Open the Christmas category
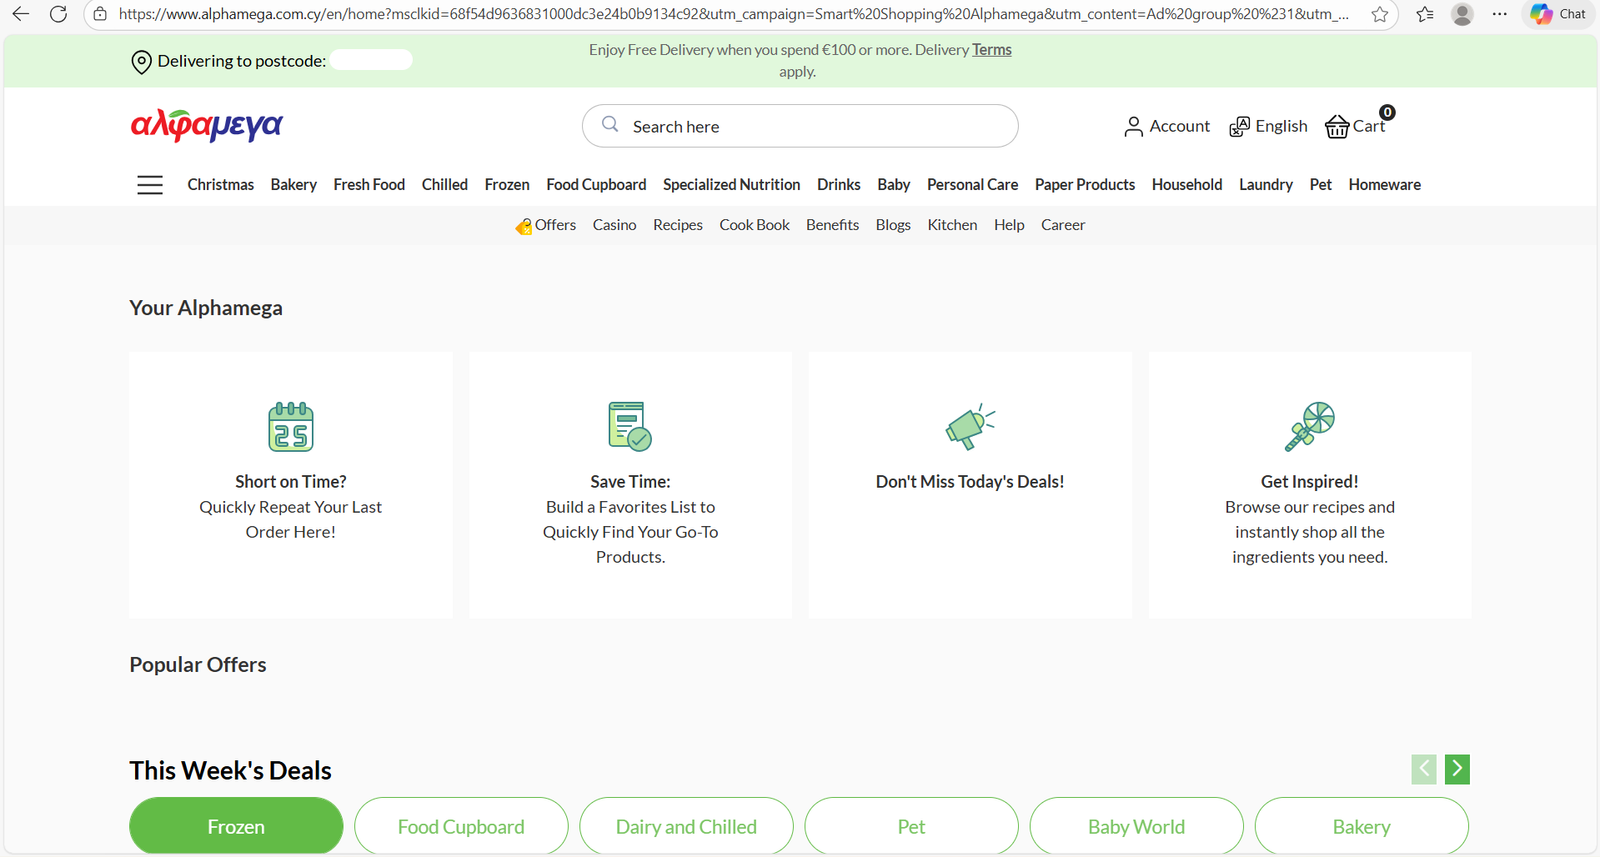Screen dimensions: 1600x857 (221, 185)
